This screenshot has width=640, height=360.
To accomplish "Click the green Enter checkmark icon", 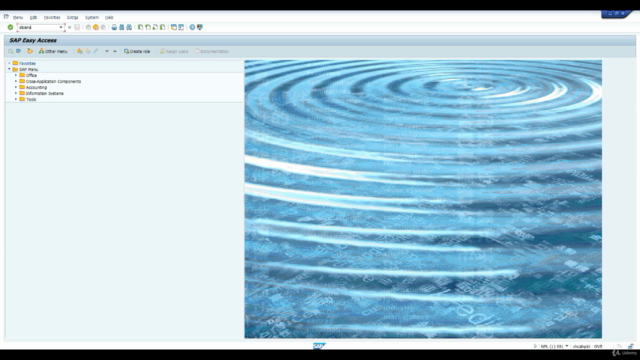I will pos(10,27).
